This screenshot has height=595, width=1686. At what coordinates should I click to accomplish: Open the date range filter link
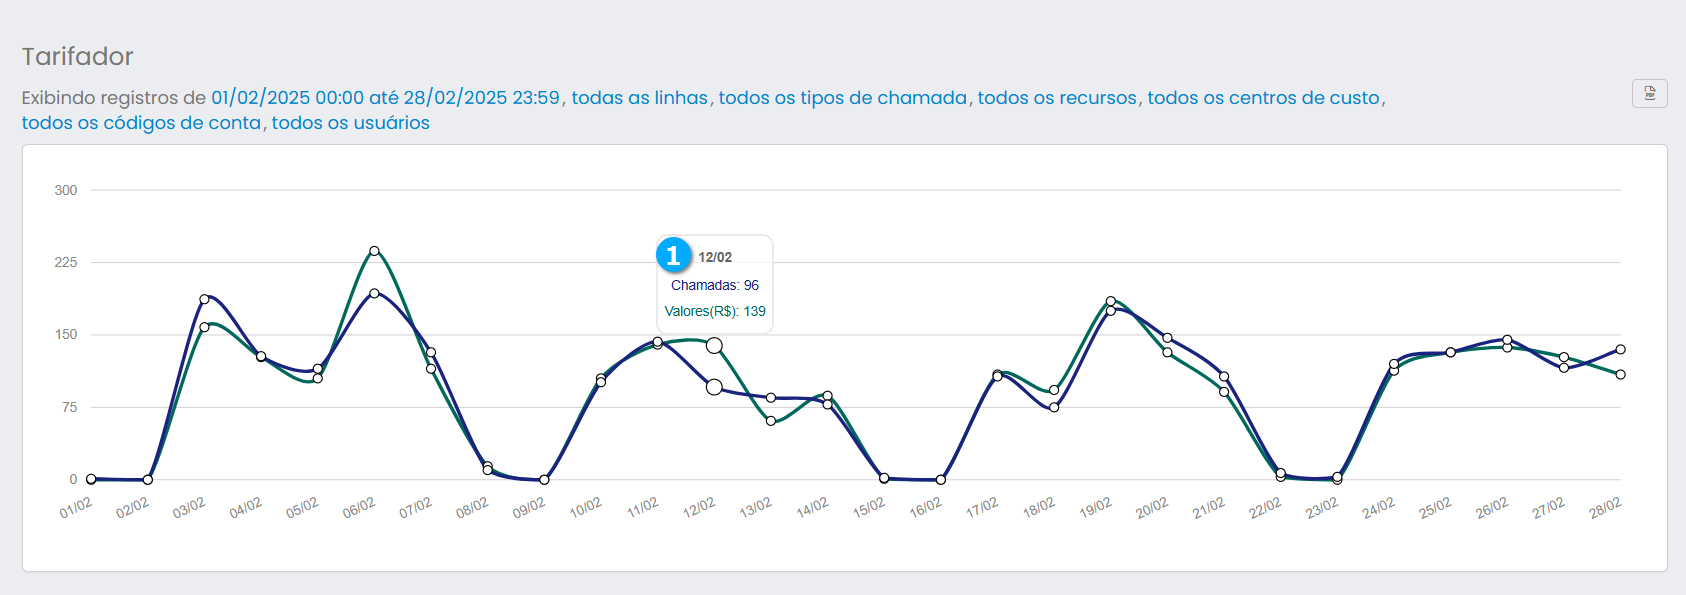click(x=385, y=98)
